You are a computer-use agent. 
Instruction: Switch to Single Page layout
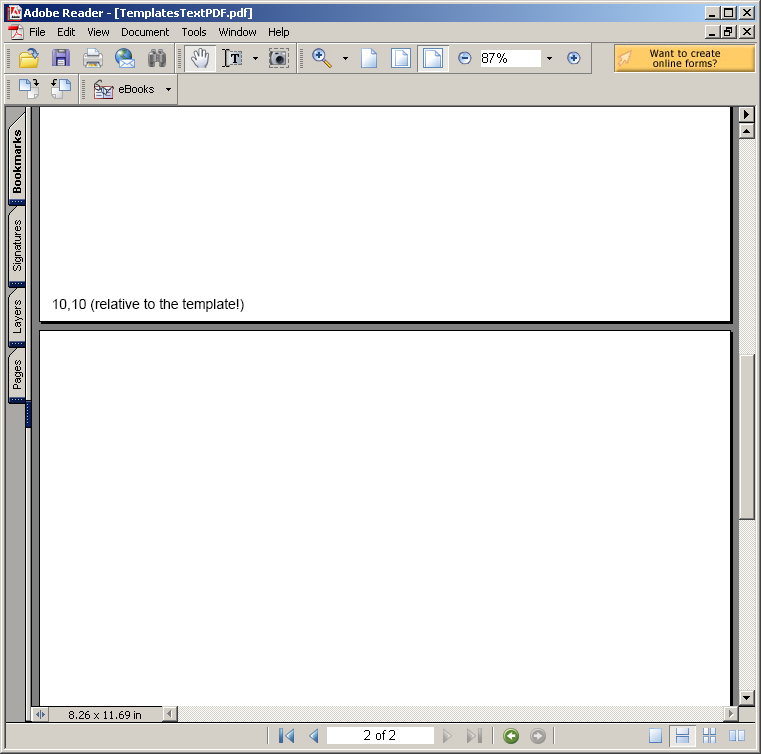pos(655,736)
